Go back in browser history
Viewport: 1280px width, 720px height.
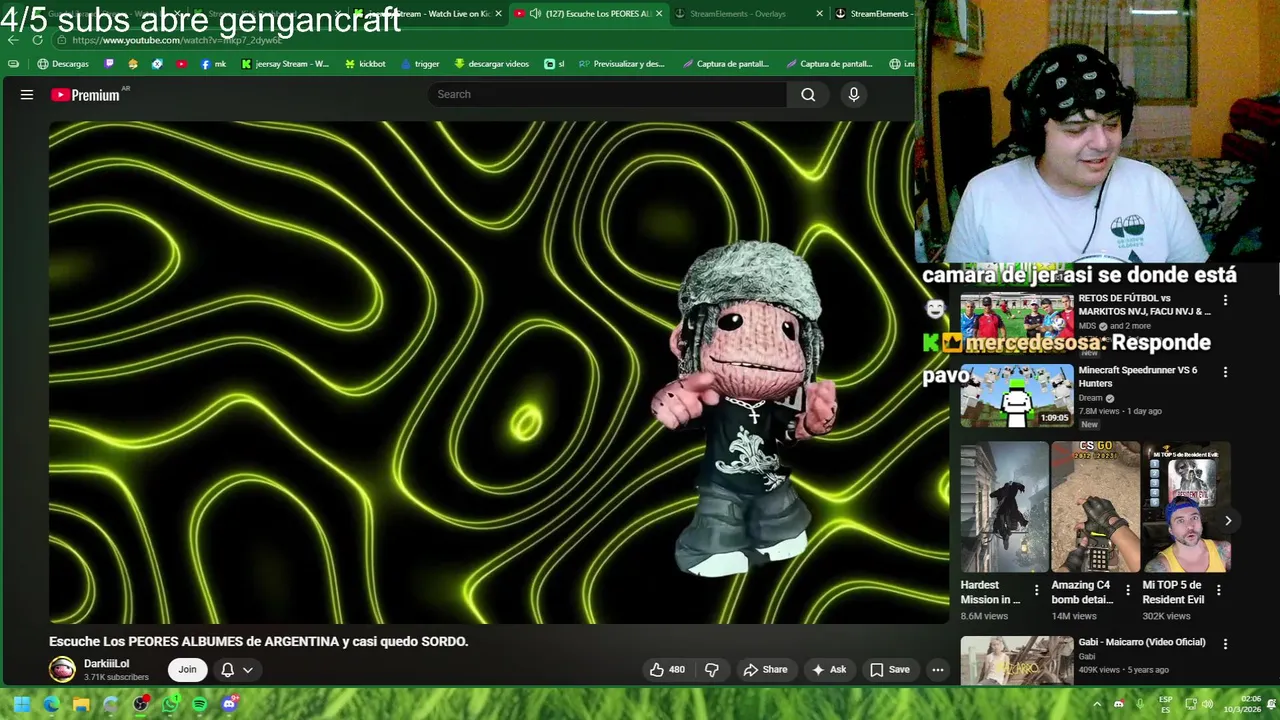[x=13, y=40]
